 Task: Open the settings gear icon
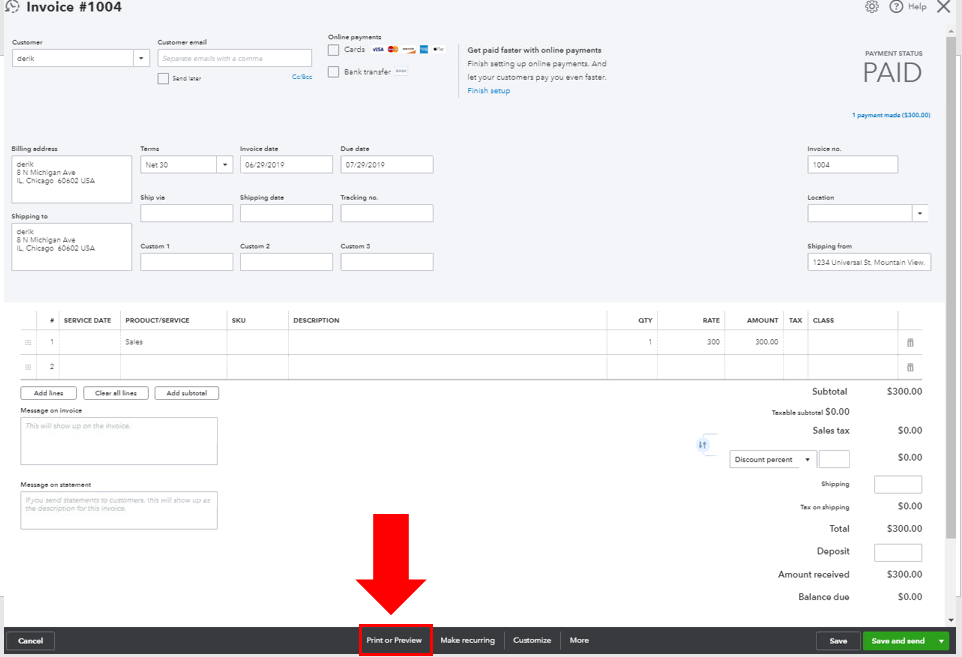872,7
